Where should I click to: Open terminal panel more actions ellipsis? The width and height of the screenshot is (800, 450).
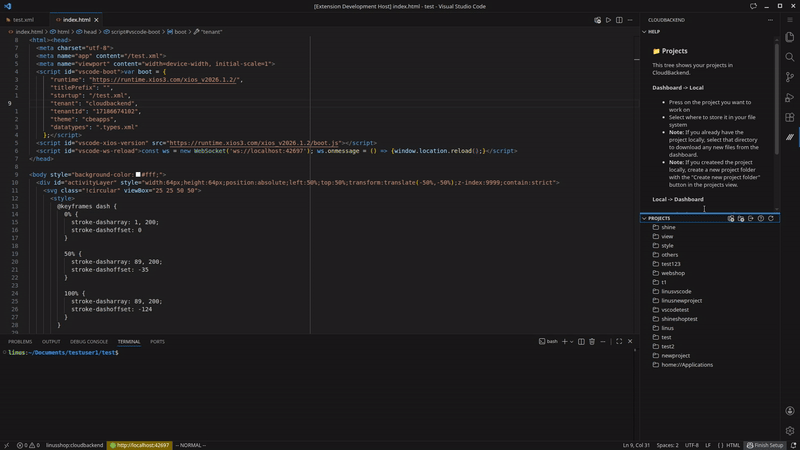603,341
